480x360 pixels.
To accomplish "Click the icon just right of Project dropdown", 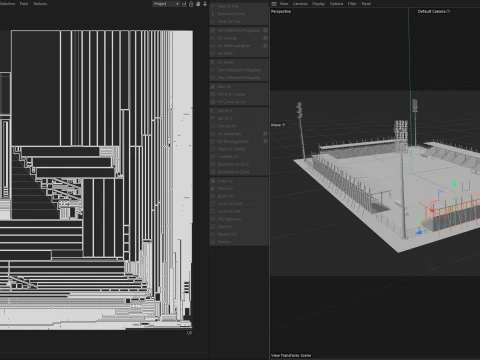I will click(x=184, y=4).
